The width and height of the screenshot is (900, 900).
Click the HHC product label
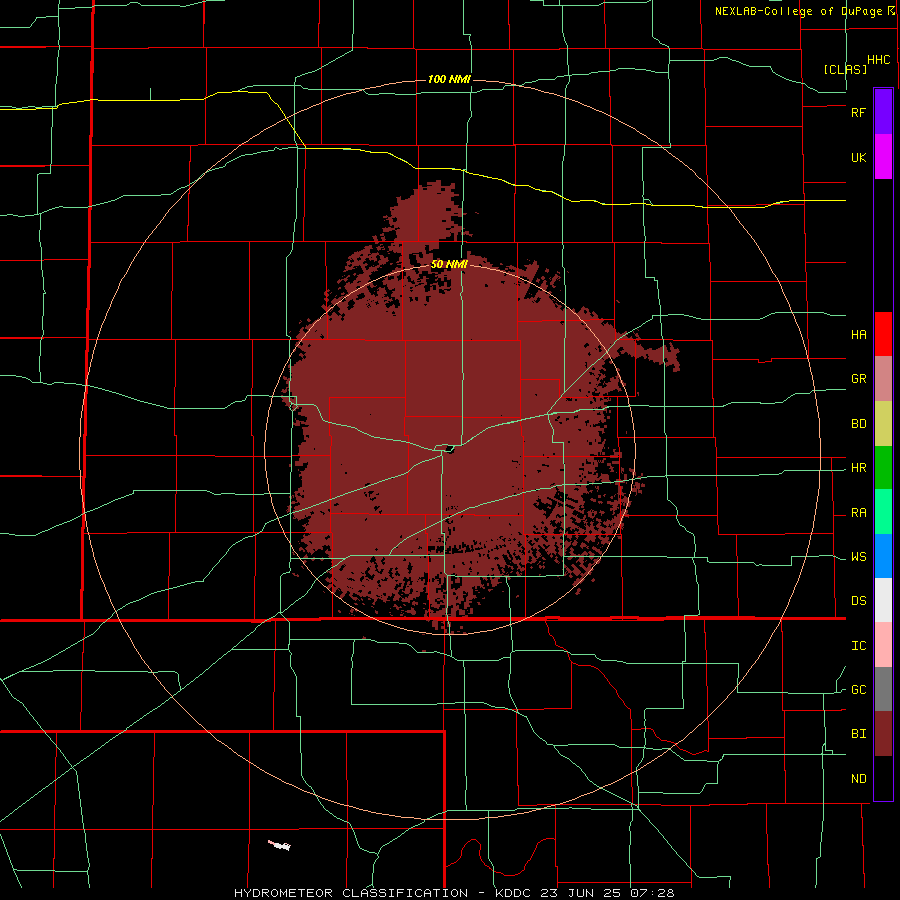point(878,60)
